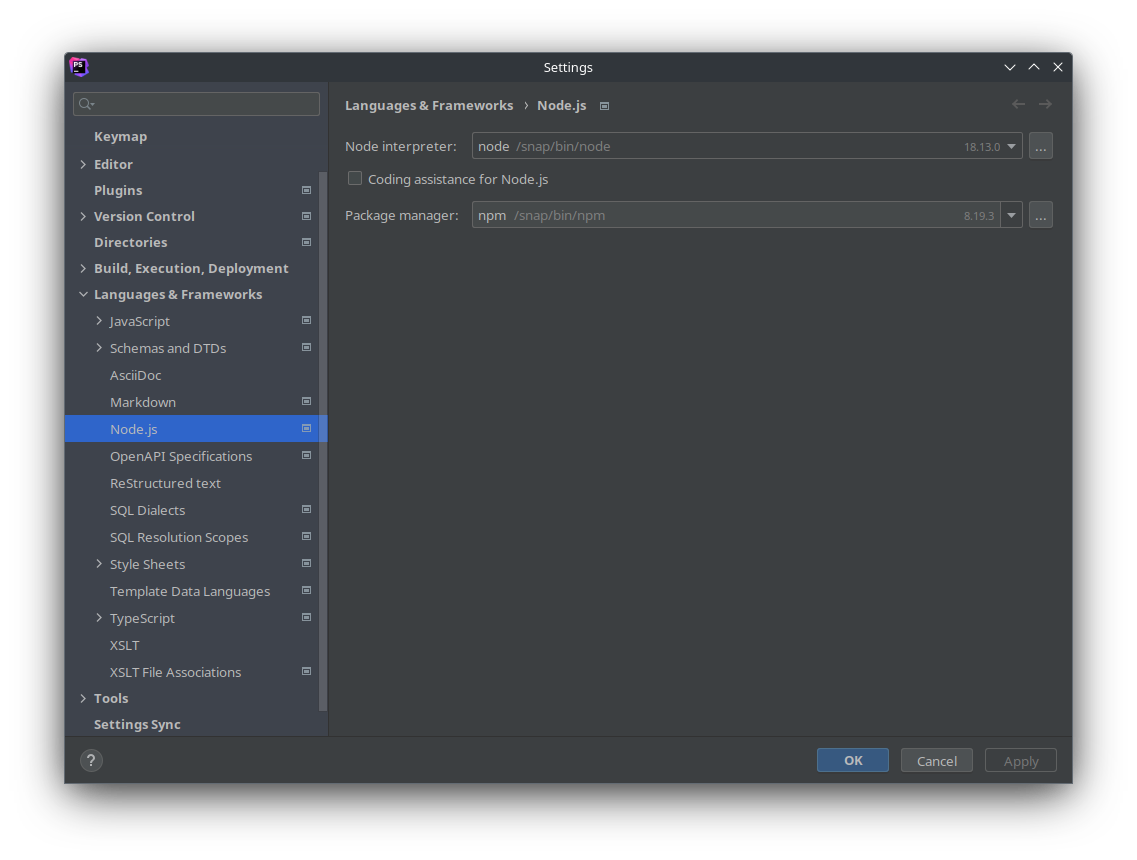Collapse Languages & Frameworks section

(x=83, y=294)
